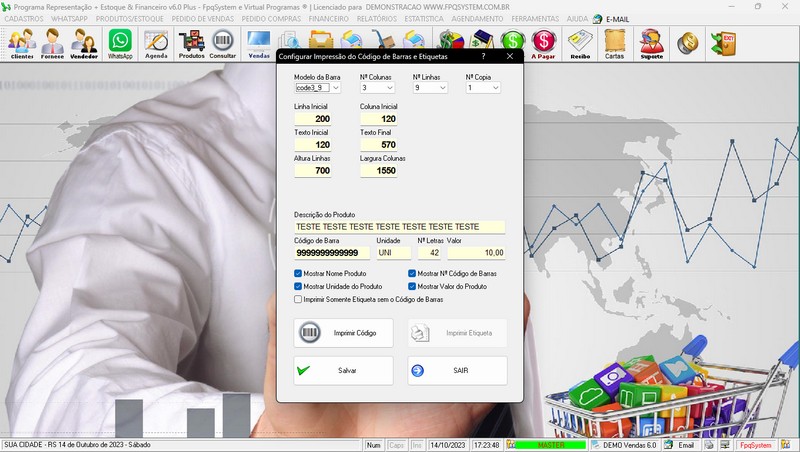Expand the Nº Copia dropdown
This screenshot has height=452, width=800.
[495, 88]
